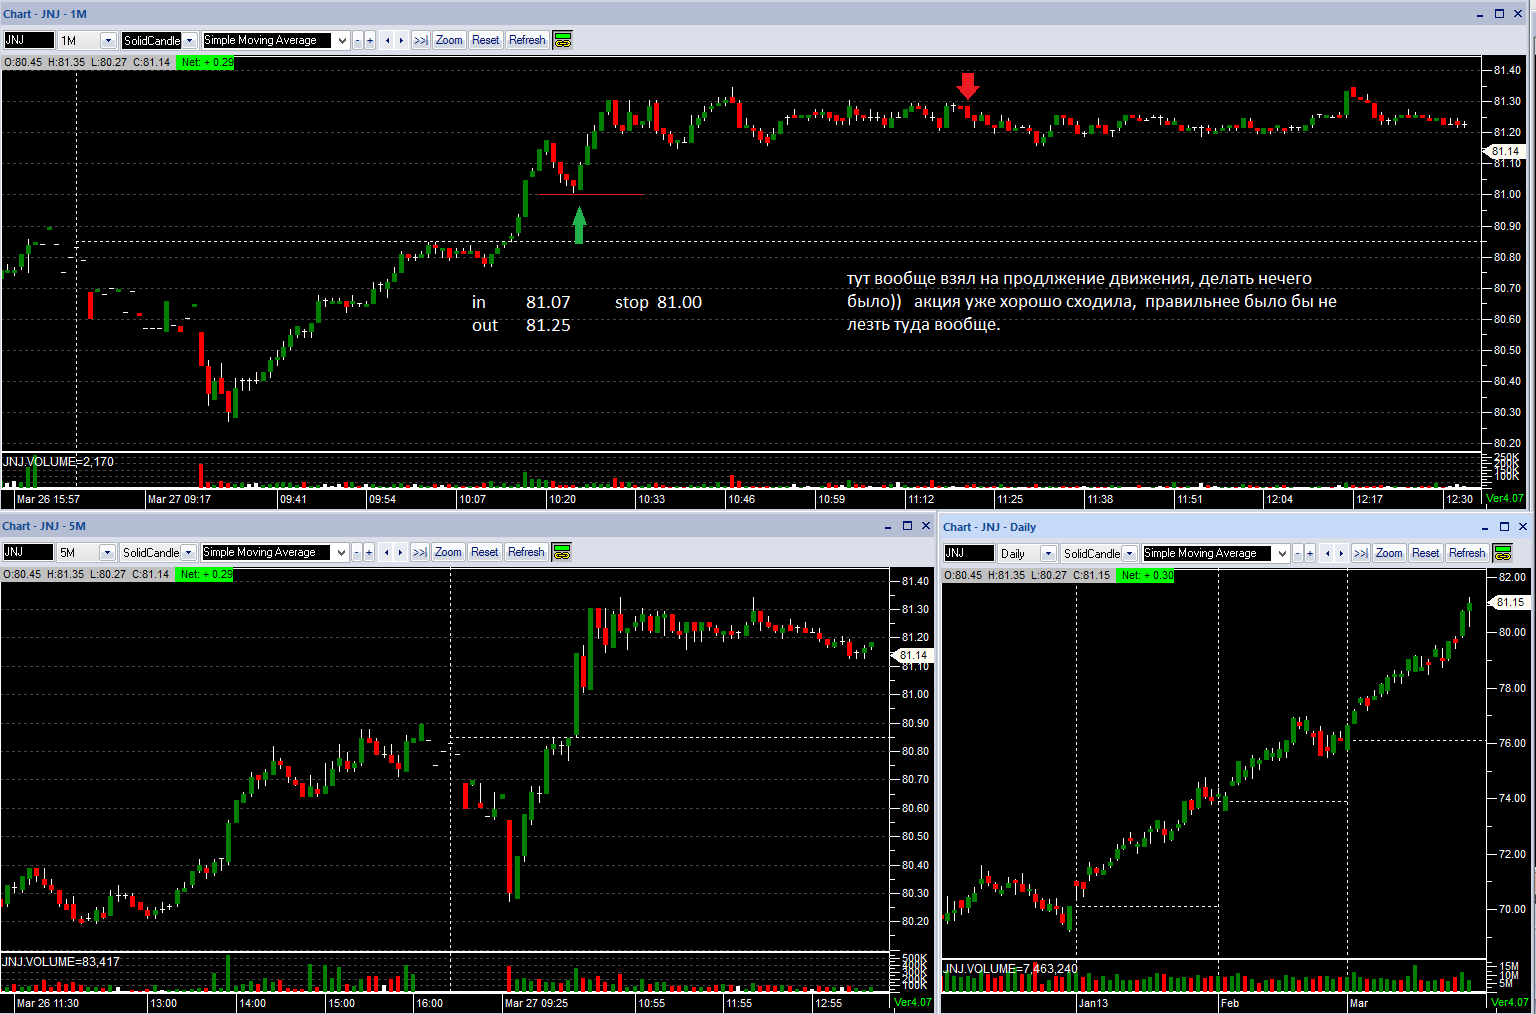Screen dimensions: 1536x1014
Task: Click the red sell arrow marker on 1M chart
Action: coord(967,86)
